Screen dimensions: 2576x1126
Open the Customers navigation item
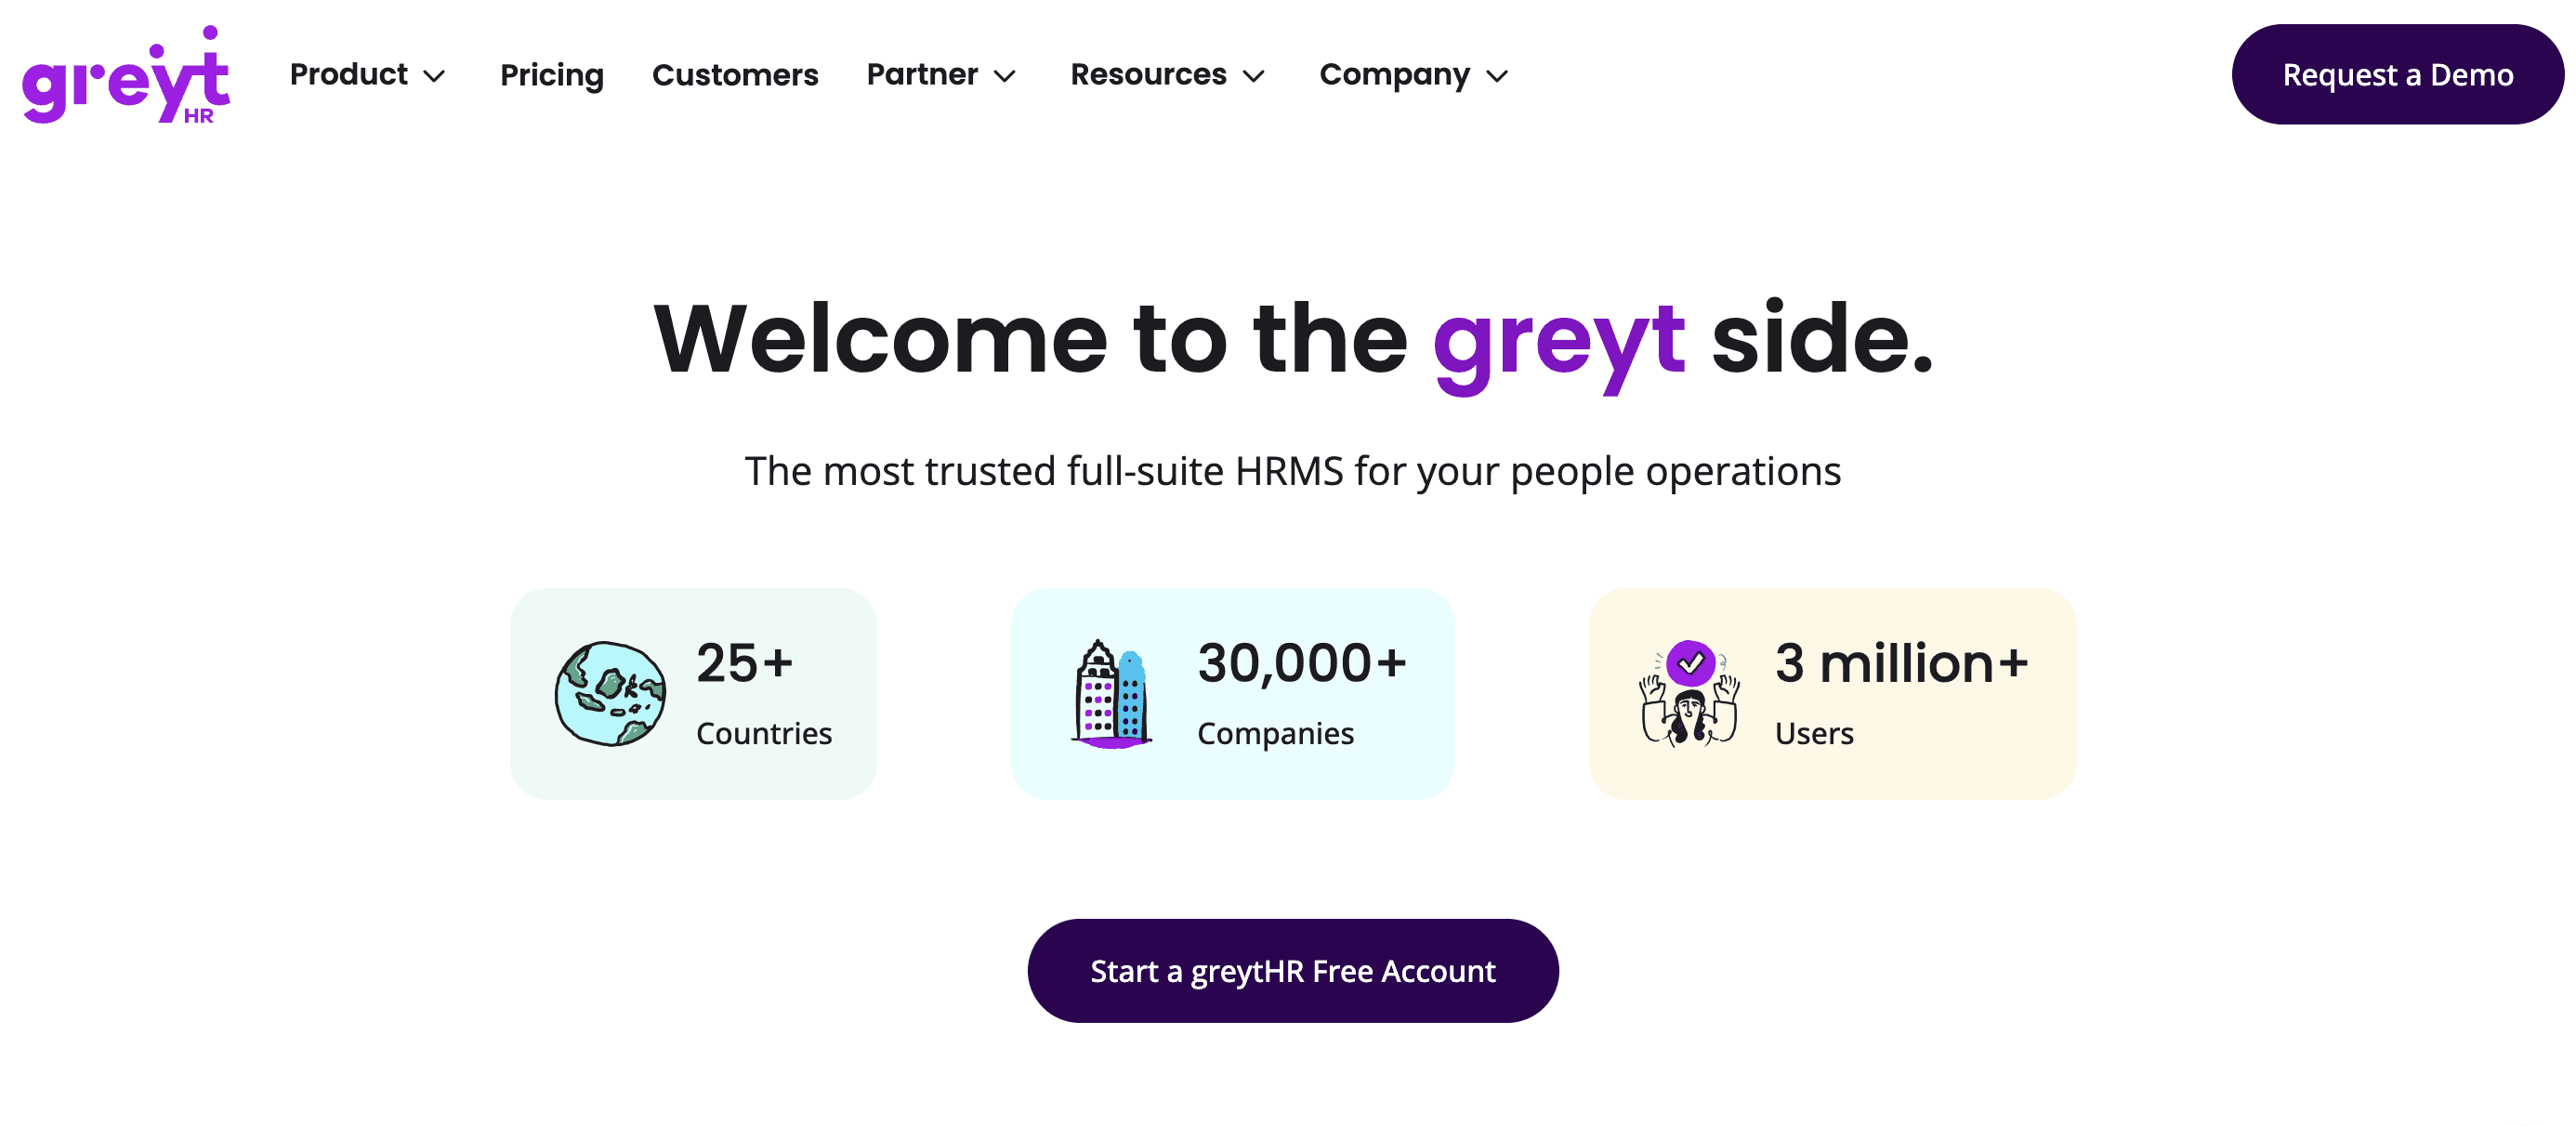coord(735,74)
